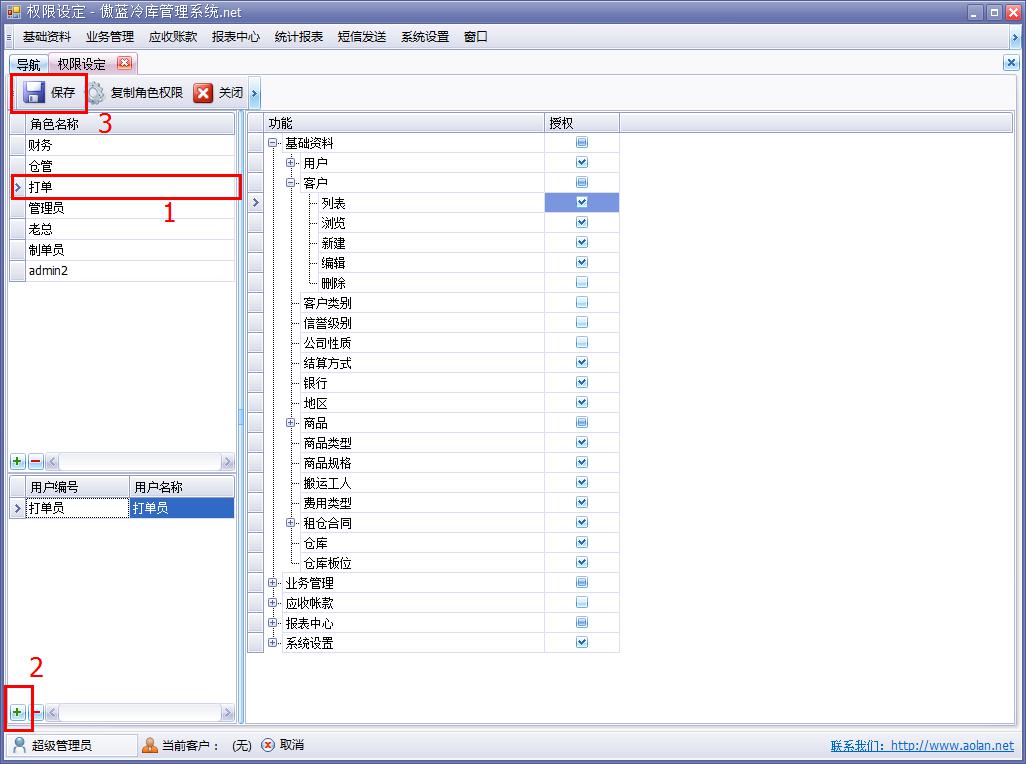
Task: Open the 报表中心 menu
Action: coord(235,37)
